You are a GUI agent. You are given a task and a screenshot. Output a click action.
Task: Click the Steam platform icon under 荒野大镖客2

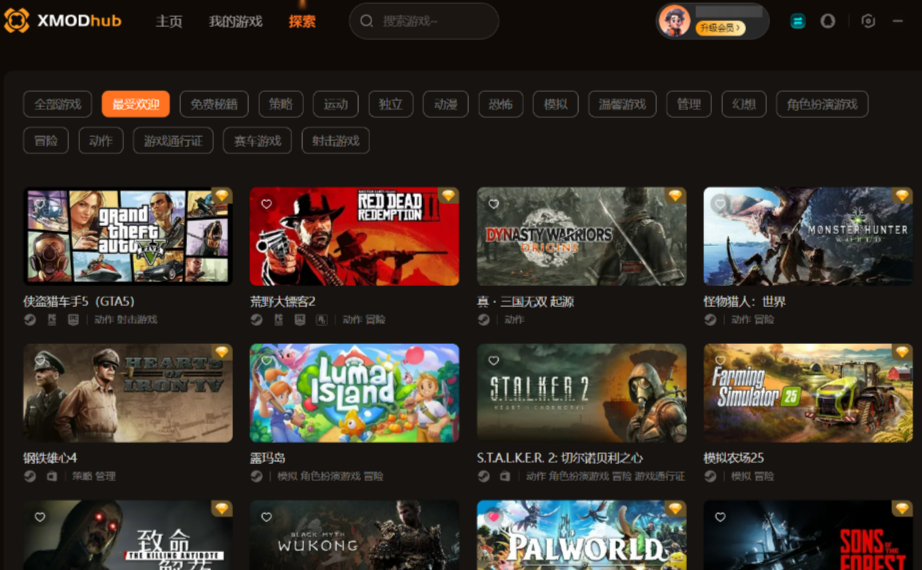tap(256, 319)
